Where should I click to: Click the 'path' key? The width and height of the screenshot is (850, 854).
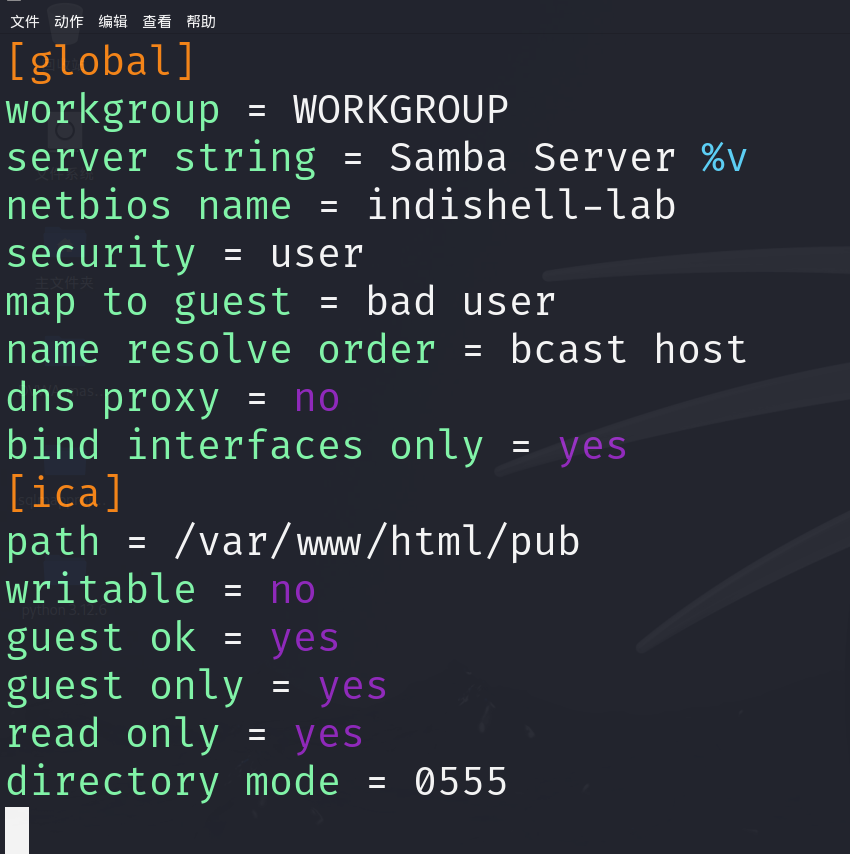pyautogui.click(x=53, y=542)
